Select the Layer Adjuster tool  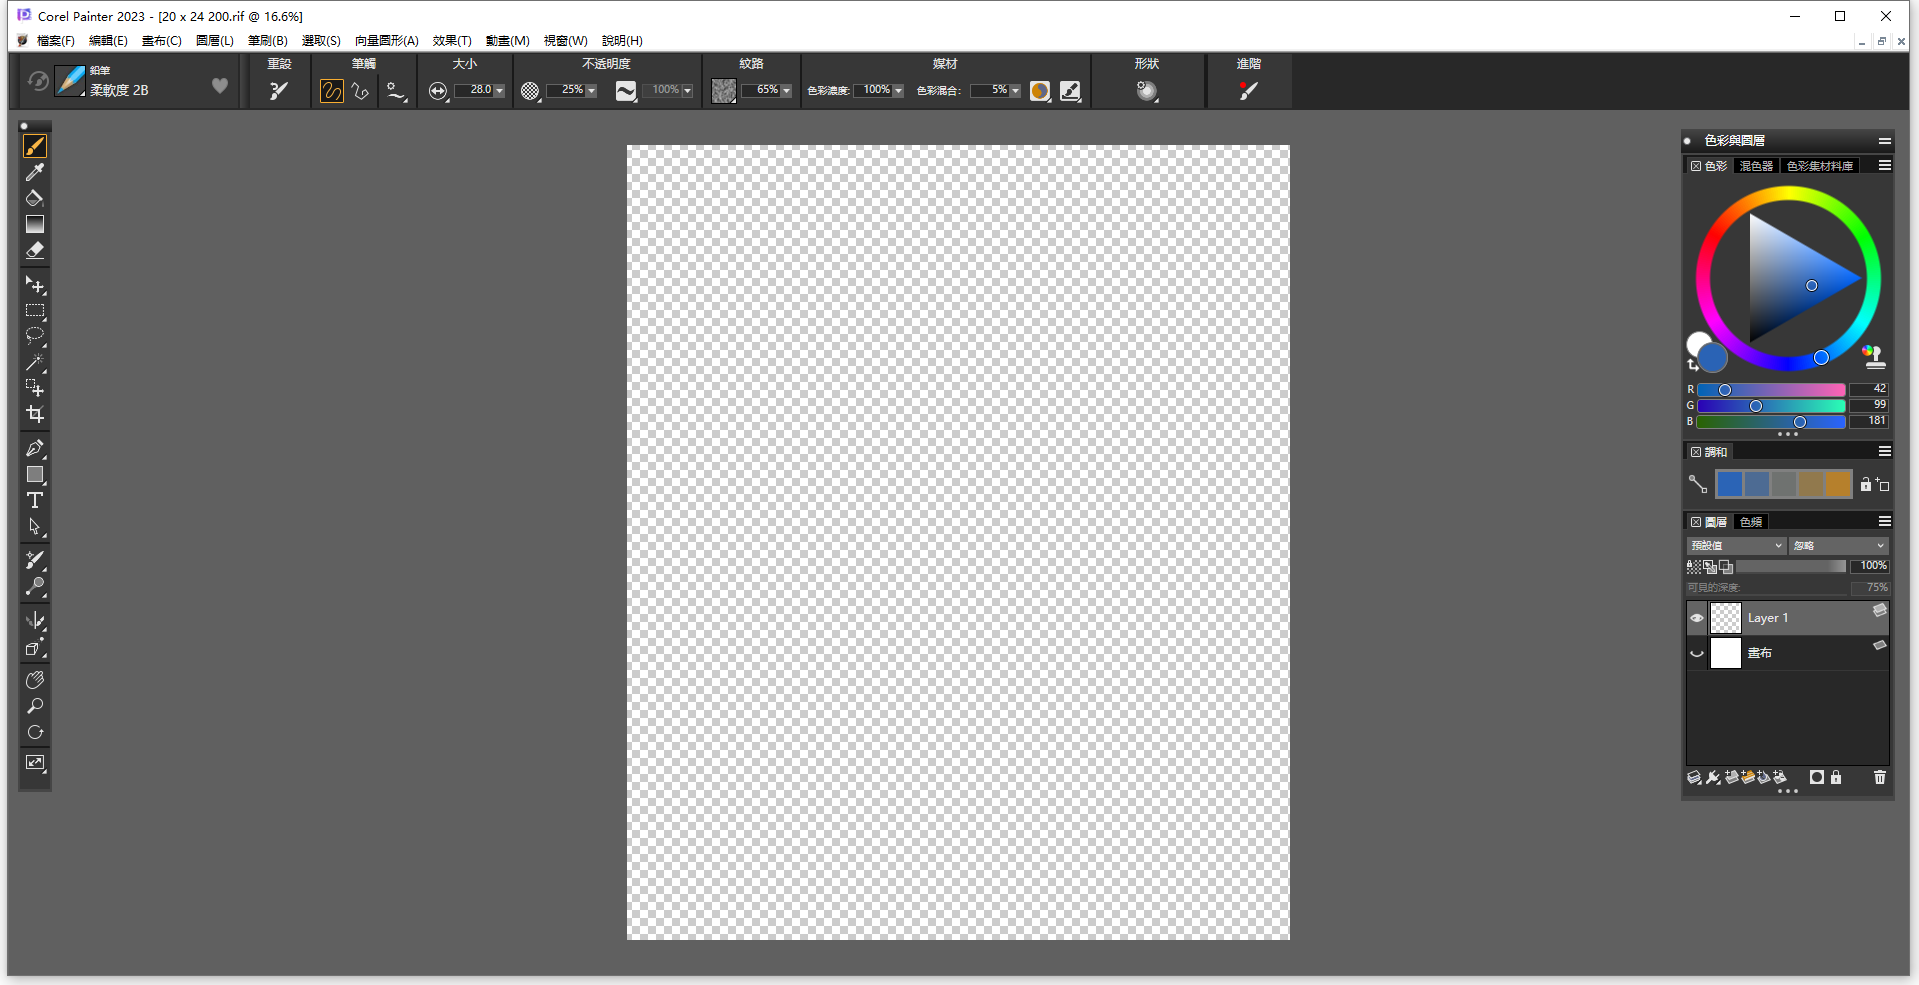click(35, 285)
